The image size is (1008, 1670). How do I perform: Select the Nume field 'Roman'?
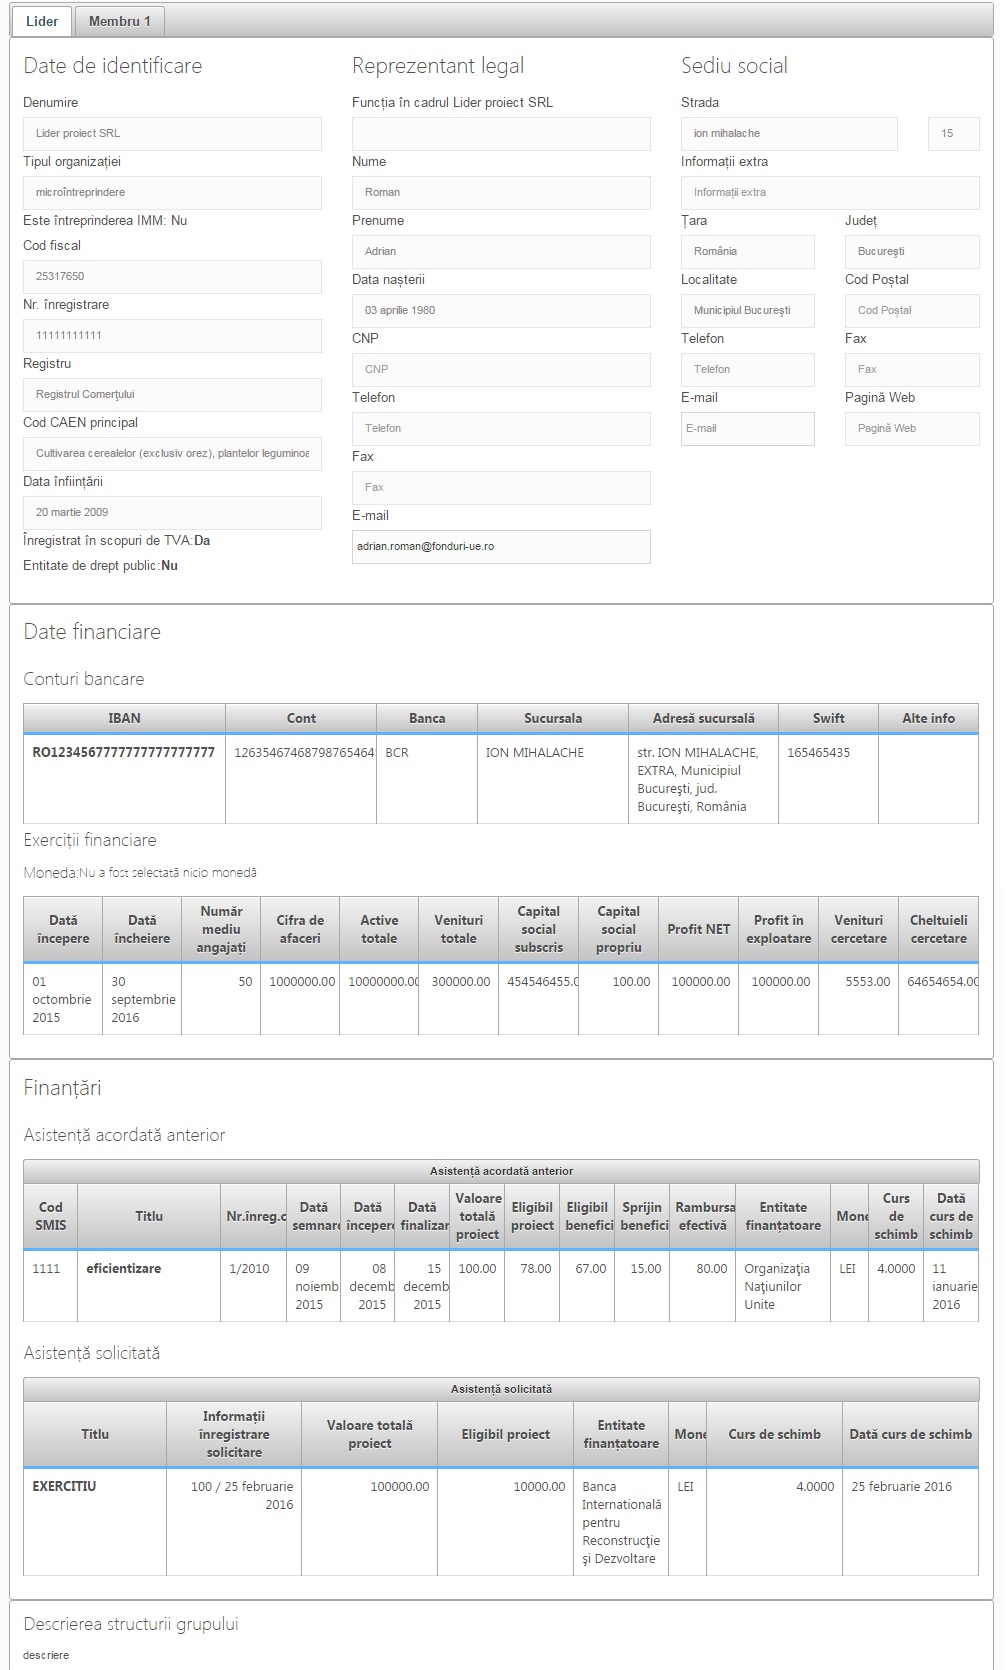501,193
